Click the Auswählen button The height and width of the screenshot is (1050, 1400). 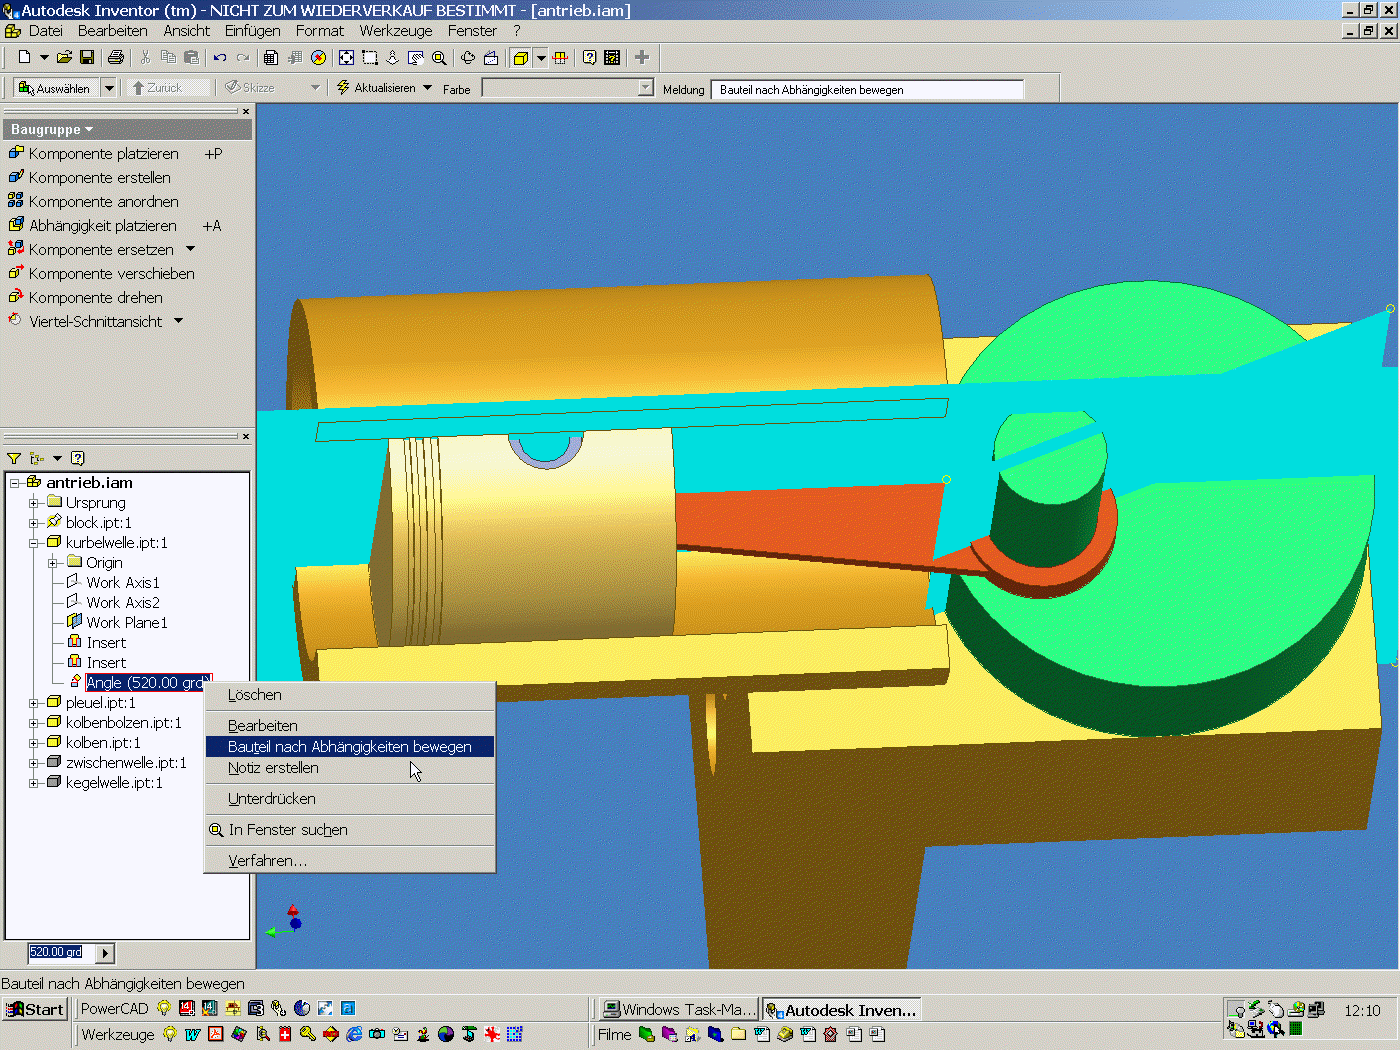[55, 88]
